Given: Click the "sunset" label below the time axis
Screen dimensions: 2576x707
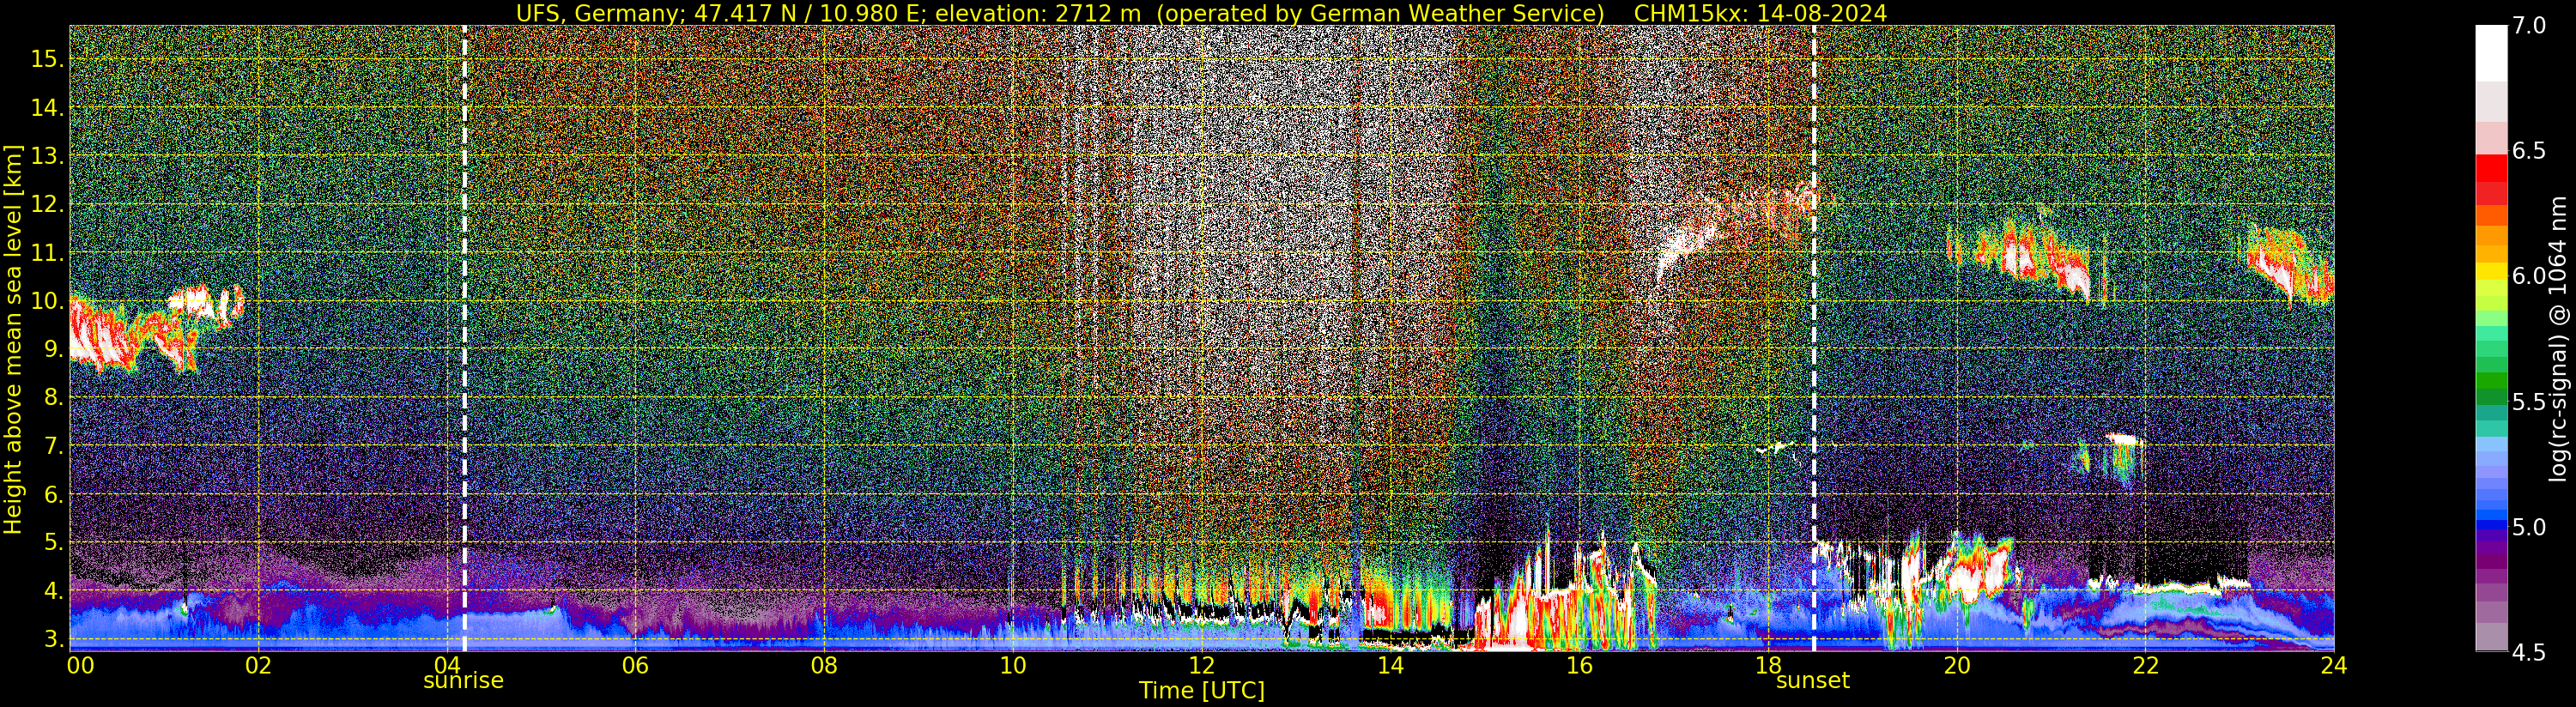Looking at the screenshot, I should tap(1812, 681).
